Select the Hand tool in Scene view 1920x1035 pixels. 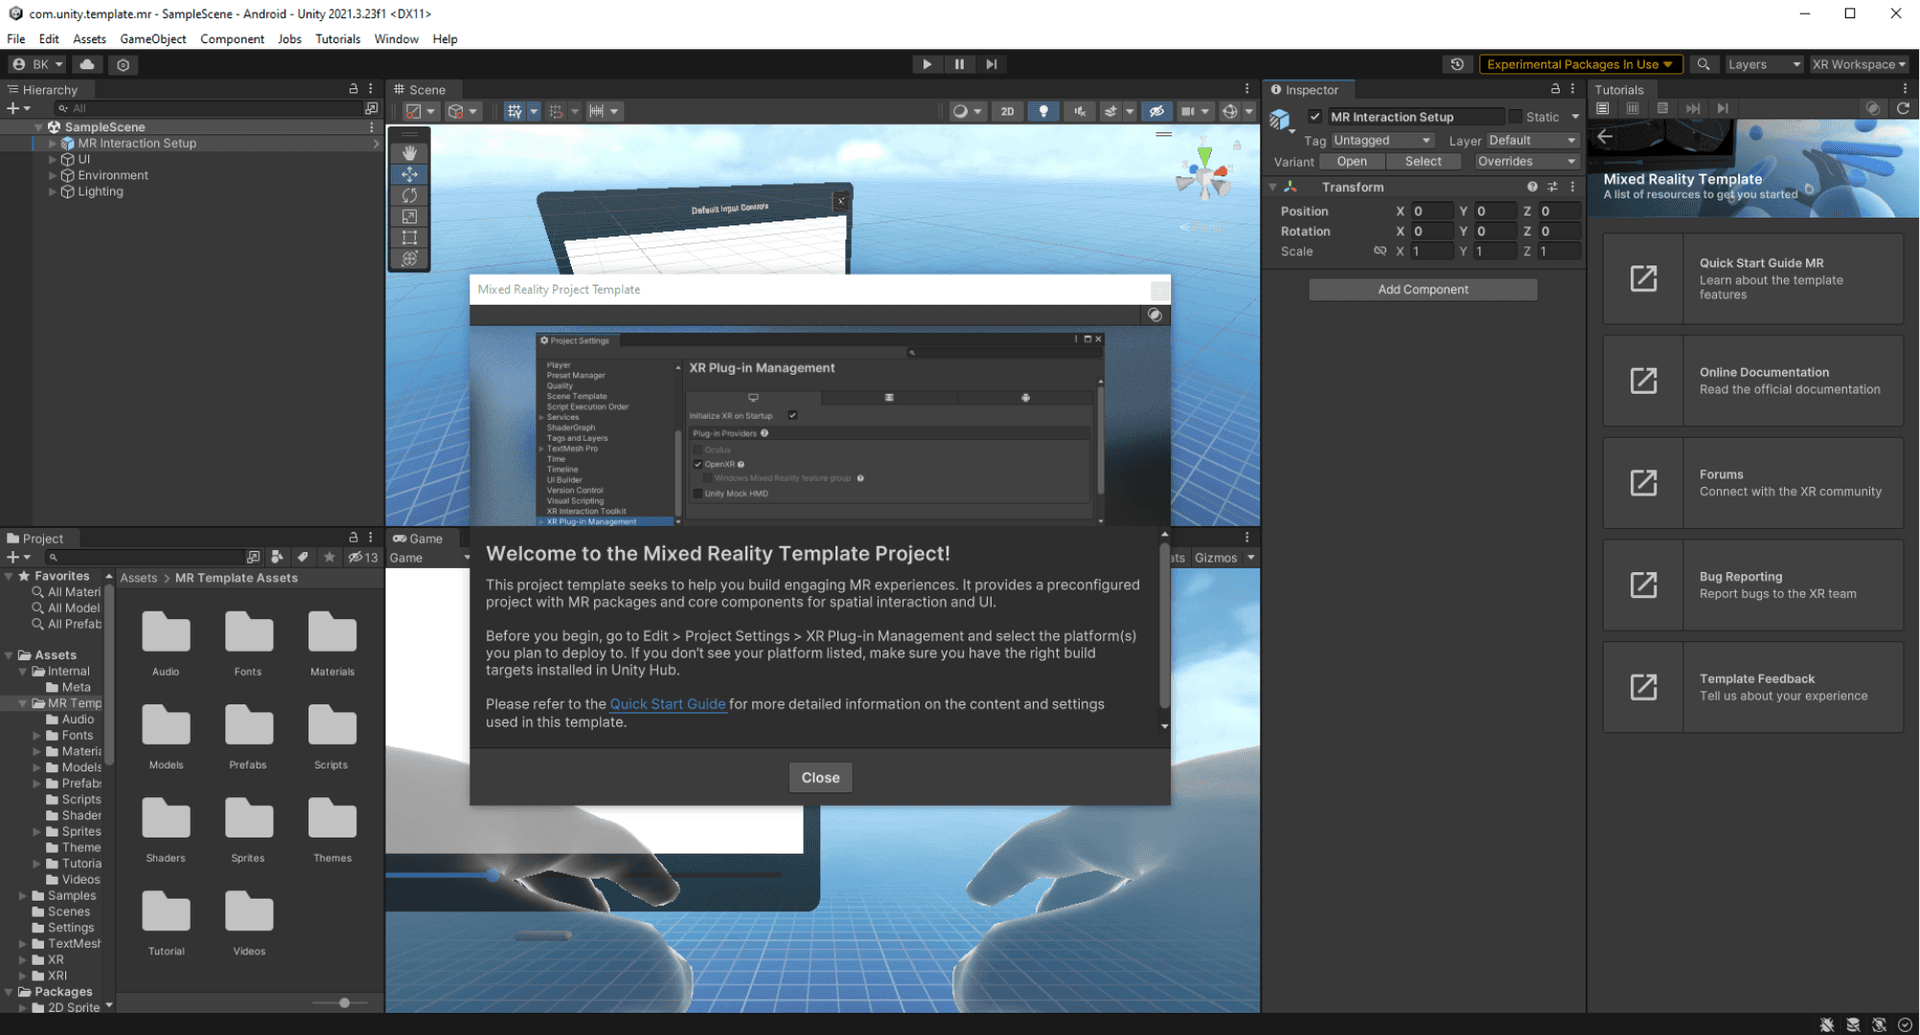pos(410,152)
